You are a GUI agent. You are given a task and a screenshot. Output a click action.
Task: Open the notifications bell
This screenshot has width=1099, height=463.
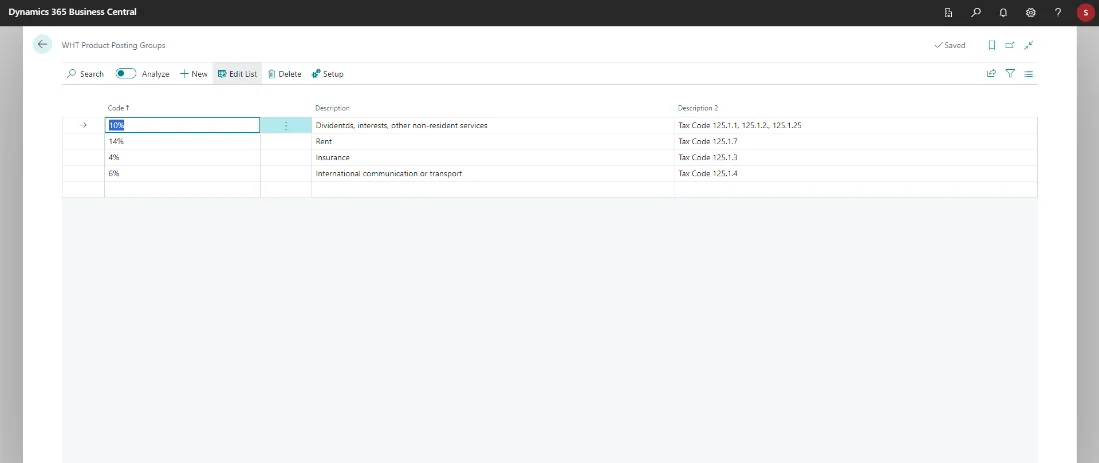[1003, 12]
